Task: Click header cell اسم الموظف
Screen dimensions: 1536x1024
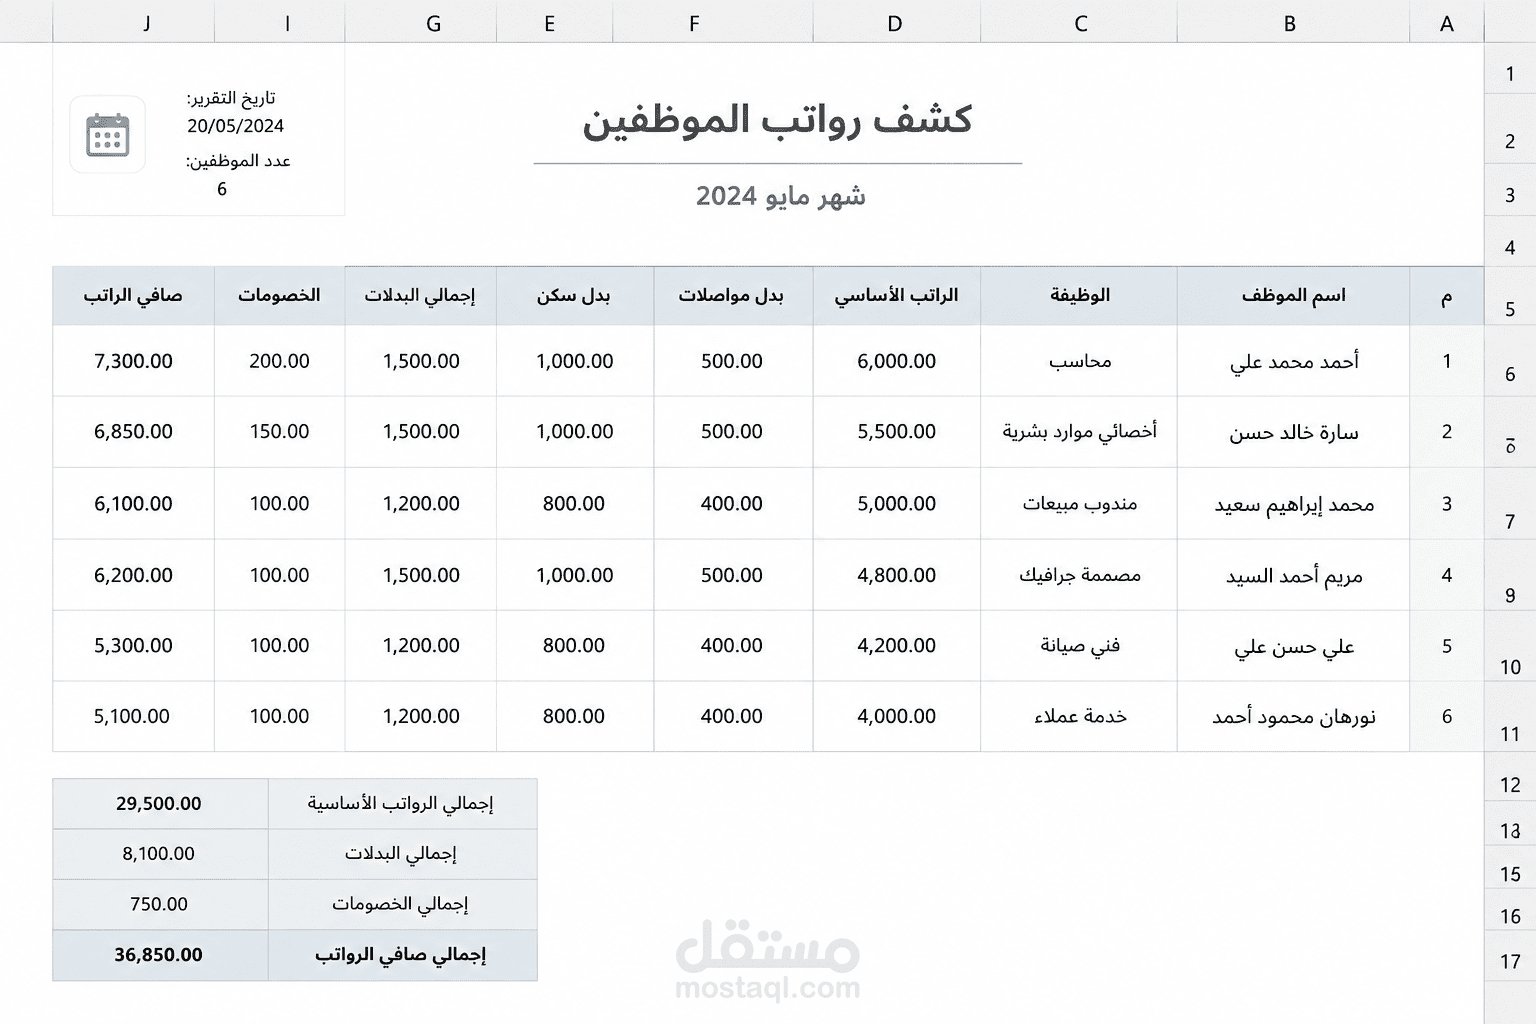Action: (1293, 295)
